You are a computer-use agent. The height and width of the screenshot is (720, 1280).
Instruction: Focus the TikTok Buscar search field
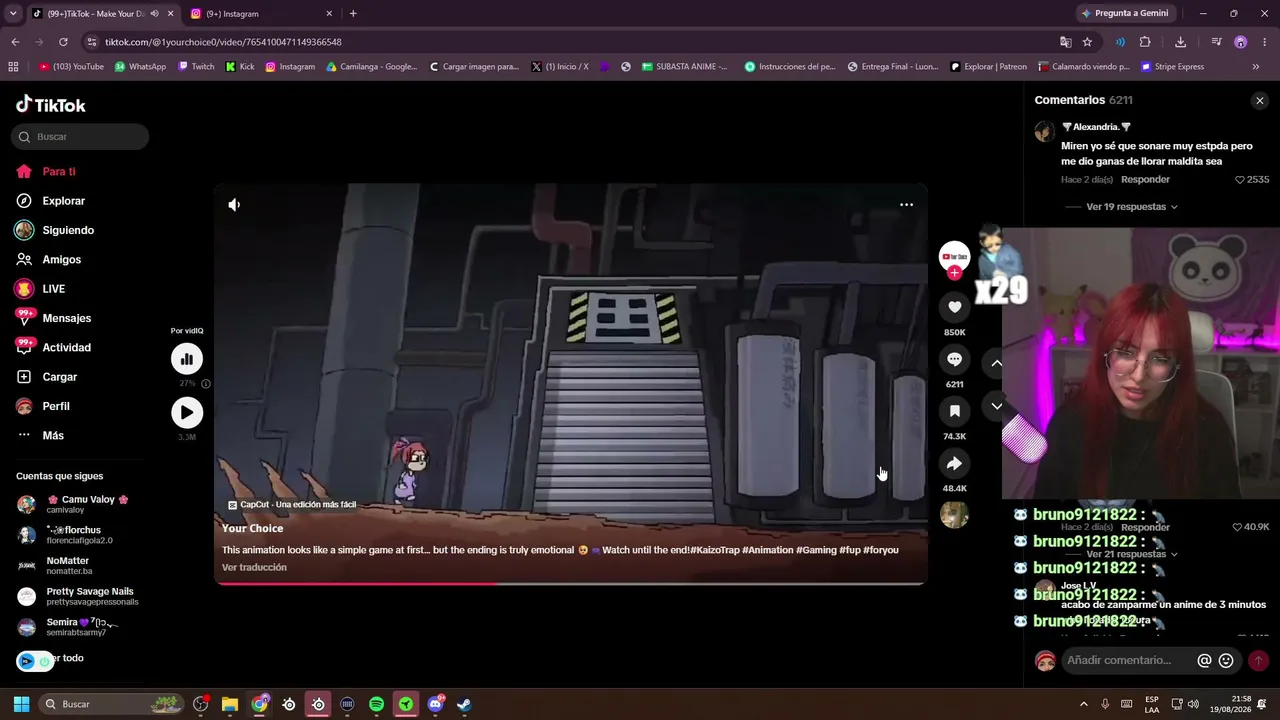point(80,137)
